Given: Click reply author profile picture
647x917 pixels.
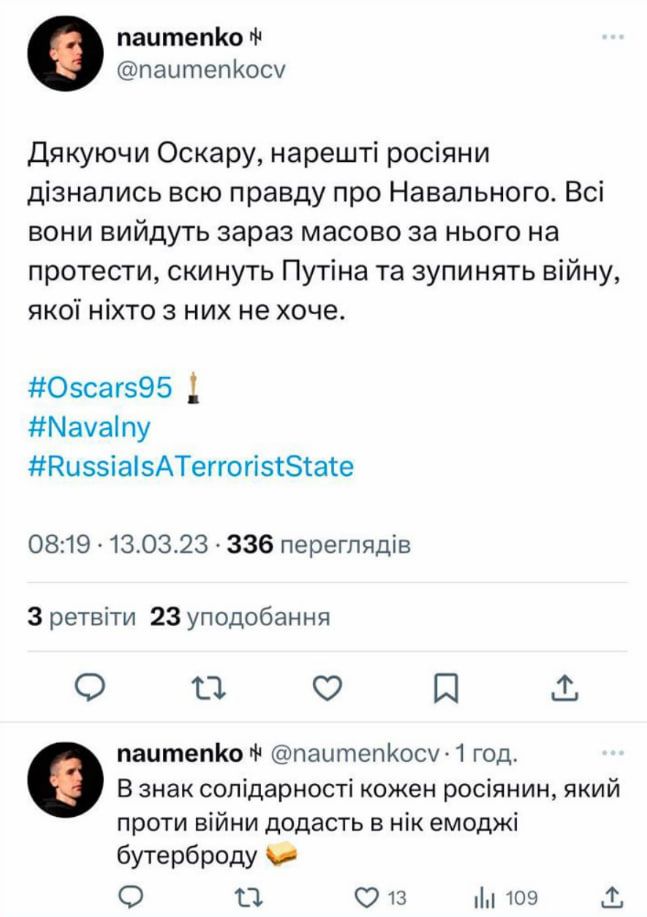Looking at the screenshot, I should 66,781.
